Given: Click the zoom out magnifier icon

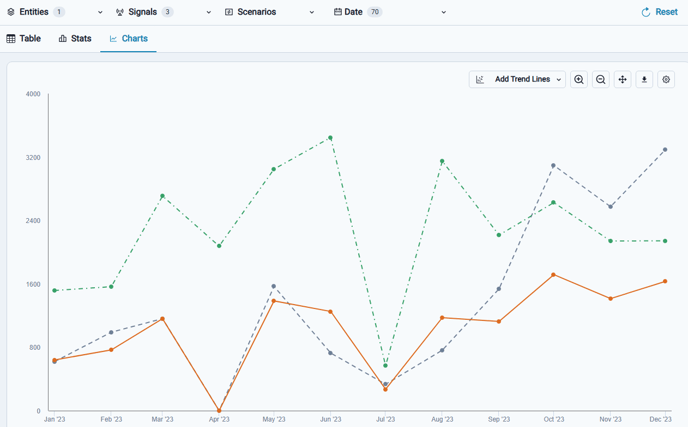Looking at the screenshot, I should [x=601, y=79].
